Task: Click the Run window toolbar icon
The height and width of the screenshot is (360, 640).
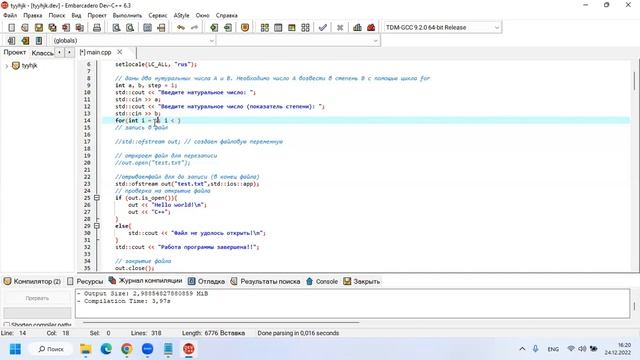Action: tap(278, 27)
